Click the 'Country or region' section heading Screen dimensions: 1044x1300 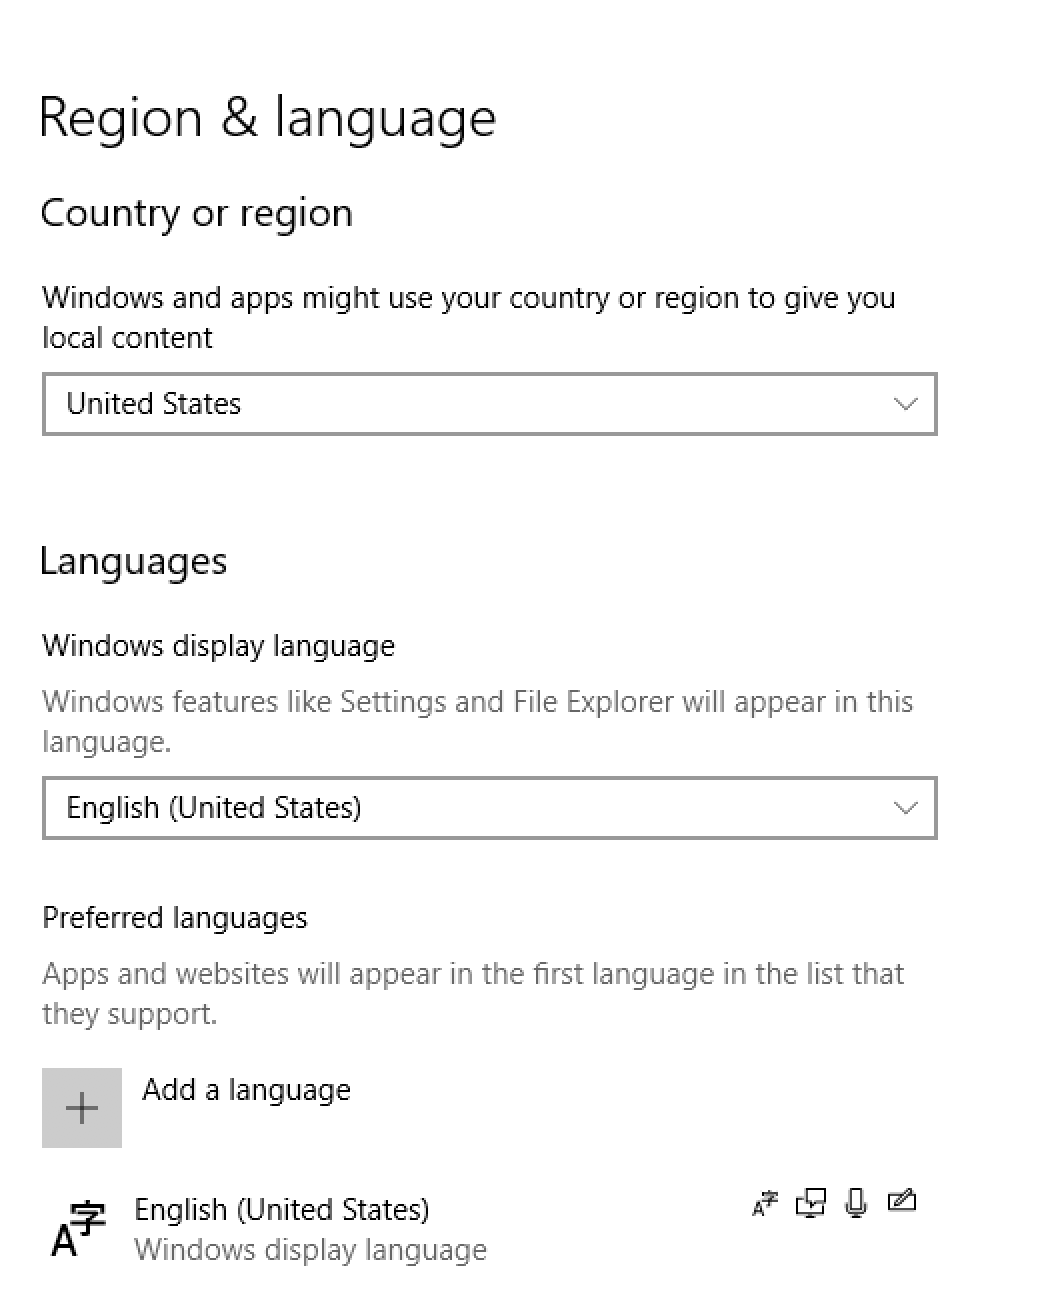[197, 213]
